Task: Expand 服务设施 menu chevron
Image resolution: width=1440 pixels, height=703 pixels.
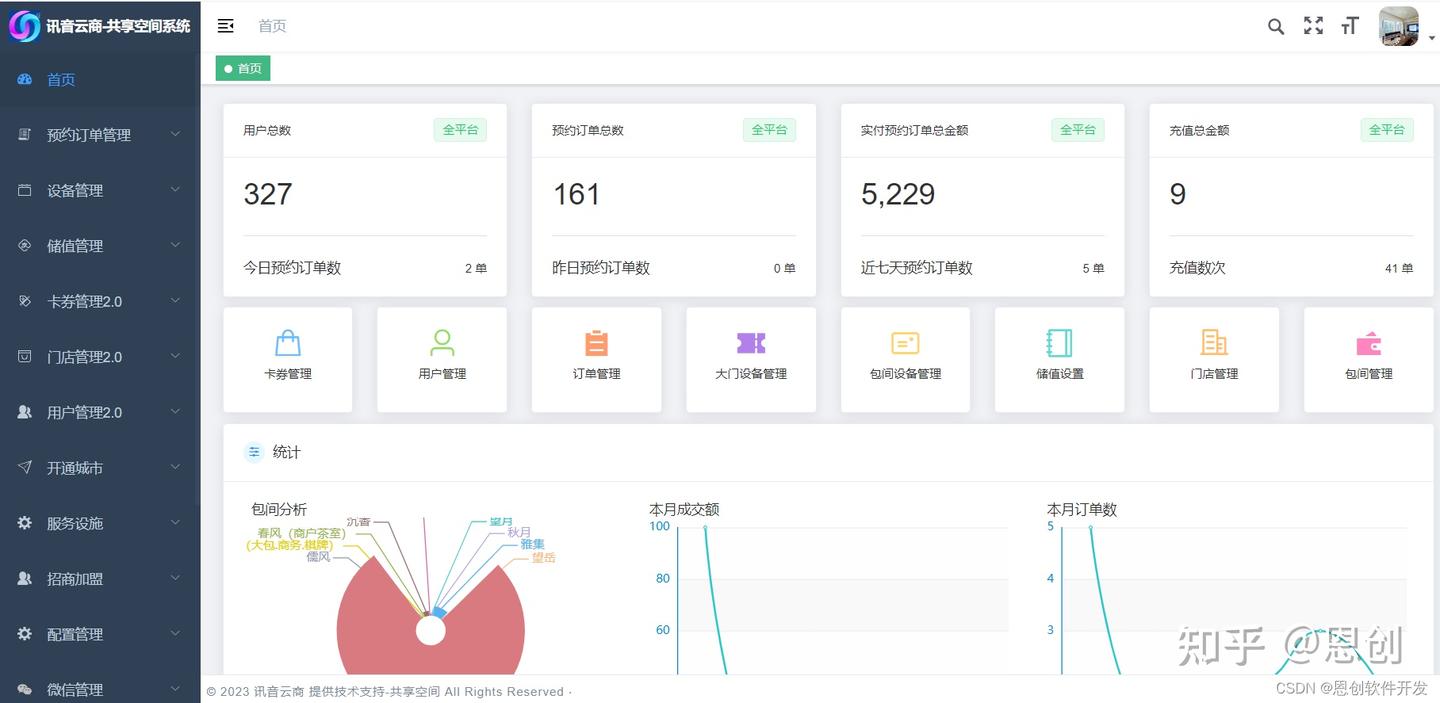Action: coord(175,523)
